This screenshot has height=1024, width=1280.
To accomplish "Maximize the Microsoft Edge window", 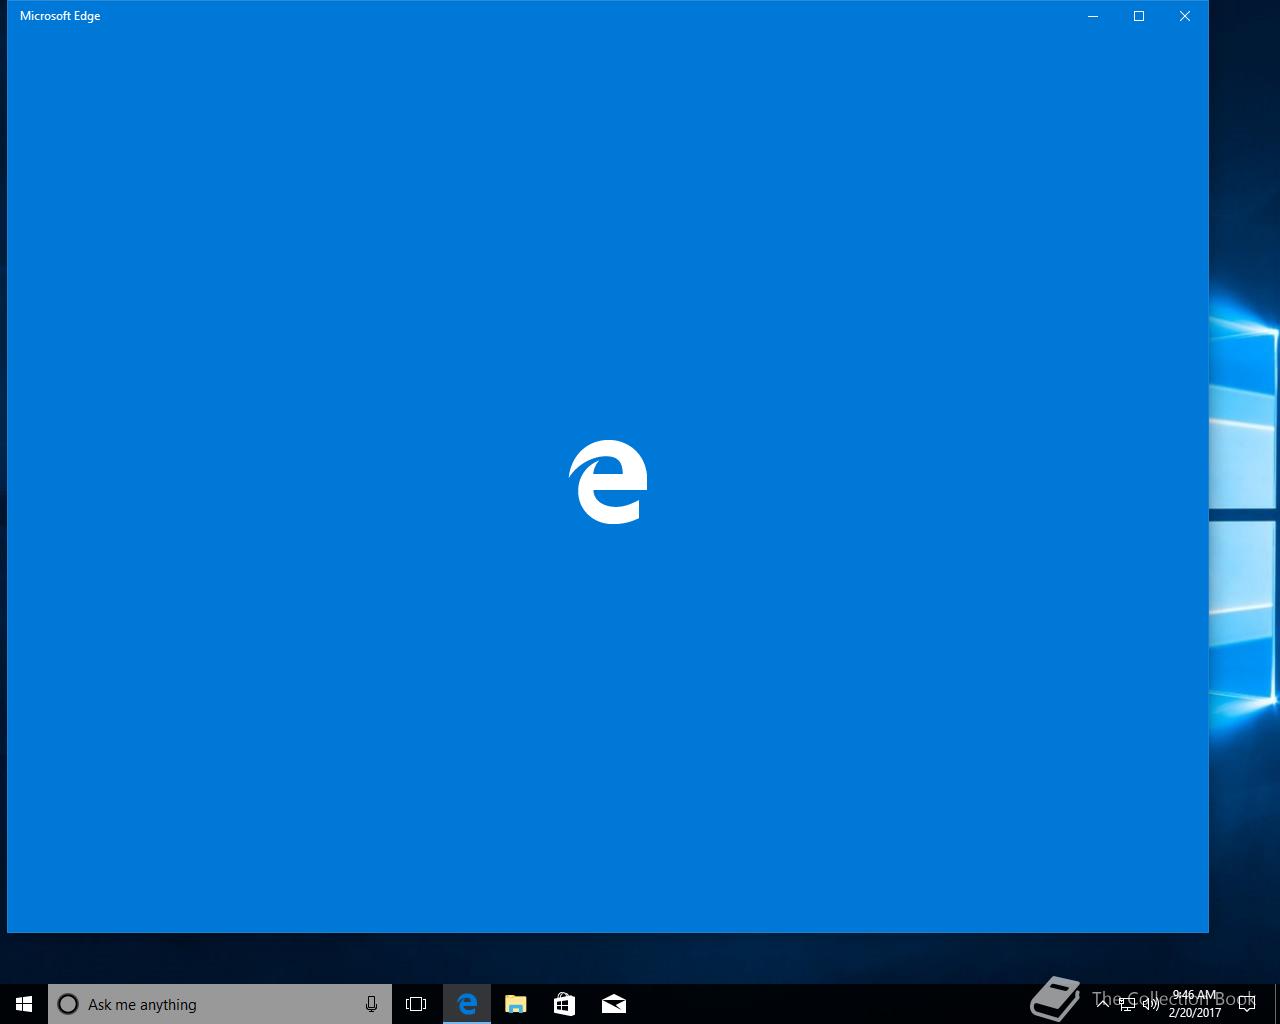I will [1139, 16].
